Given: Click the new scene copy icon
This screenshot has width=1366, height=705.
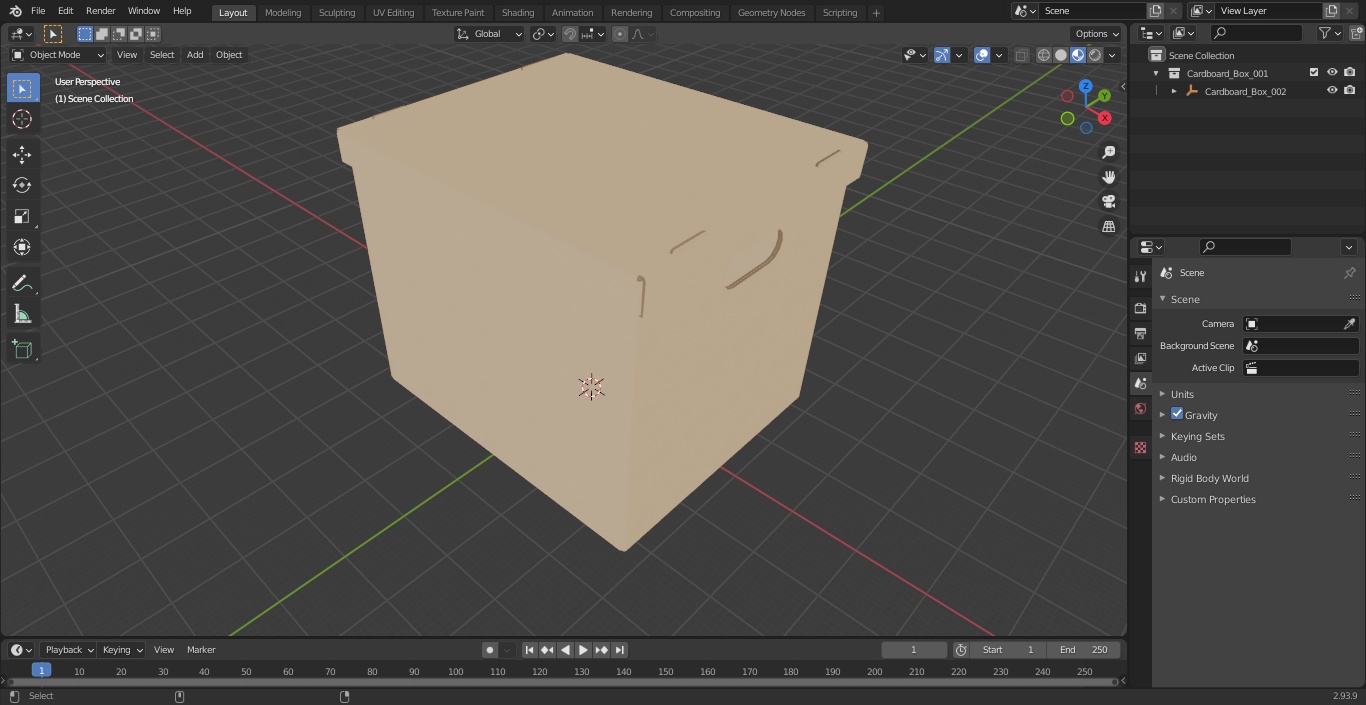Looking at the screenshot, I should point(1155,11).
